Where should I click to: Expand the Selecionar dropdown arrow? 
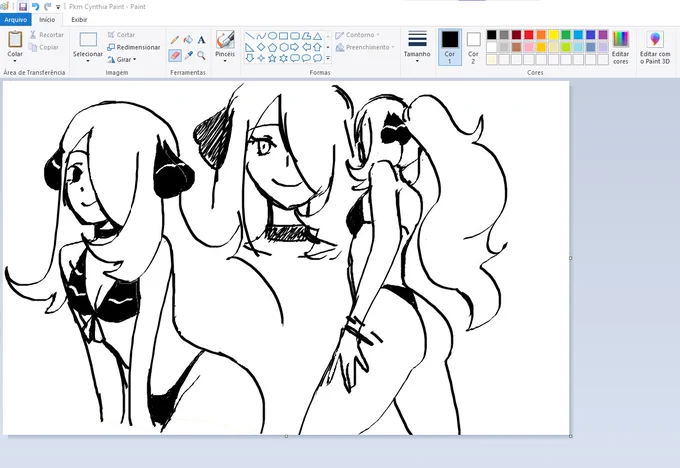click(88, 61)
